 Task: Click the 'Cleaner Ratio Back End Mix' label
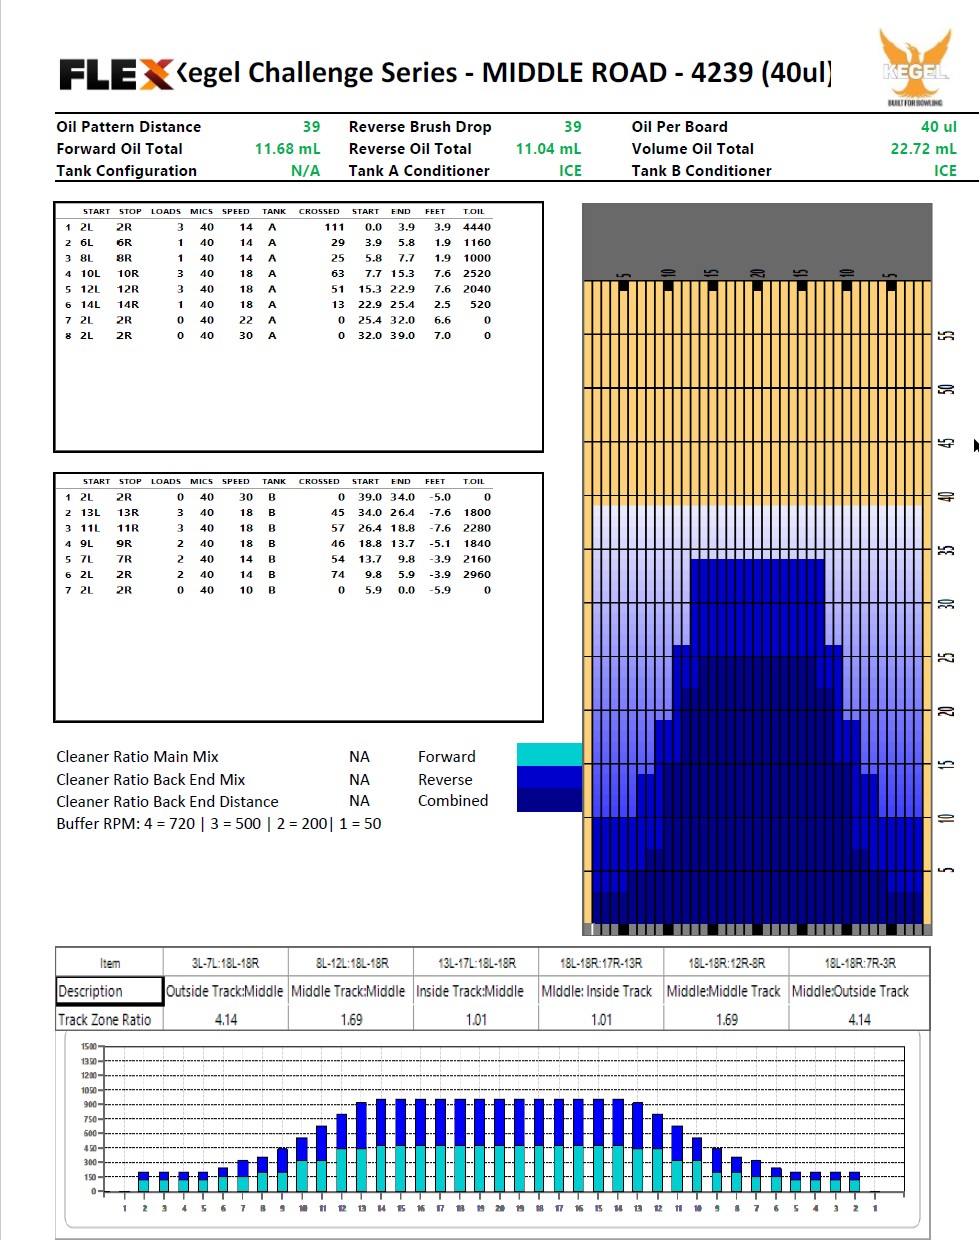coord(150,780)
